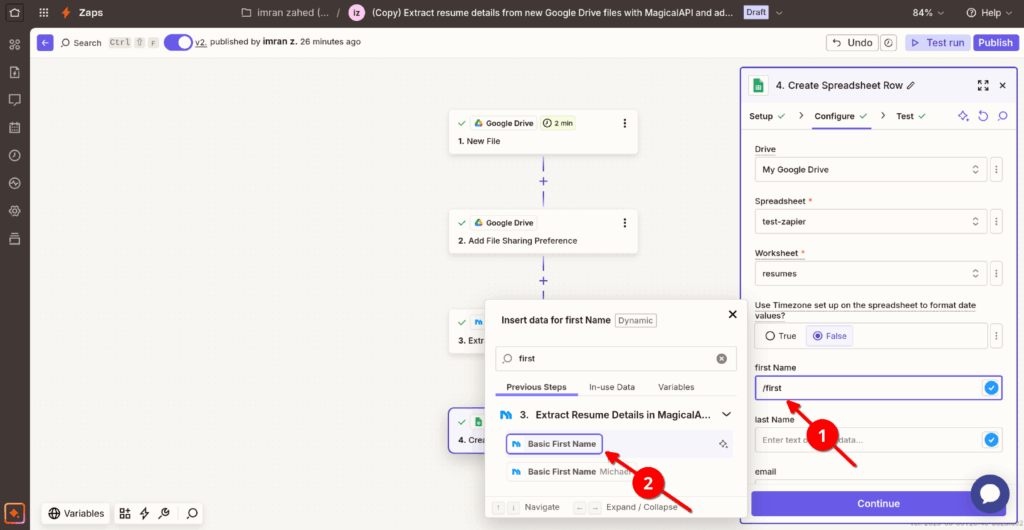The width and height of the screenshot is (1024, 530).
Task: Select the False radio option
Action: click(x=829, y=336)
